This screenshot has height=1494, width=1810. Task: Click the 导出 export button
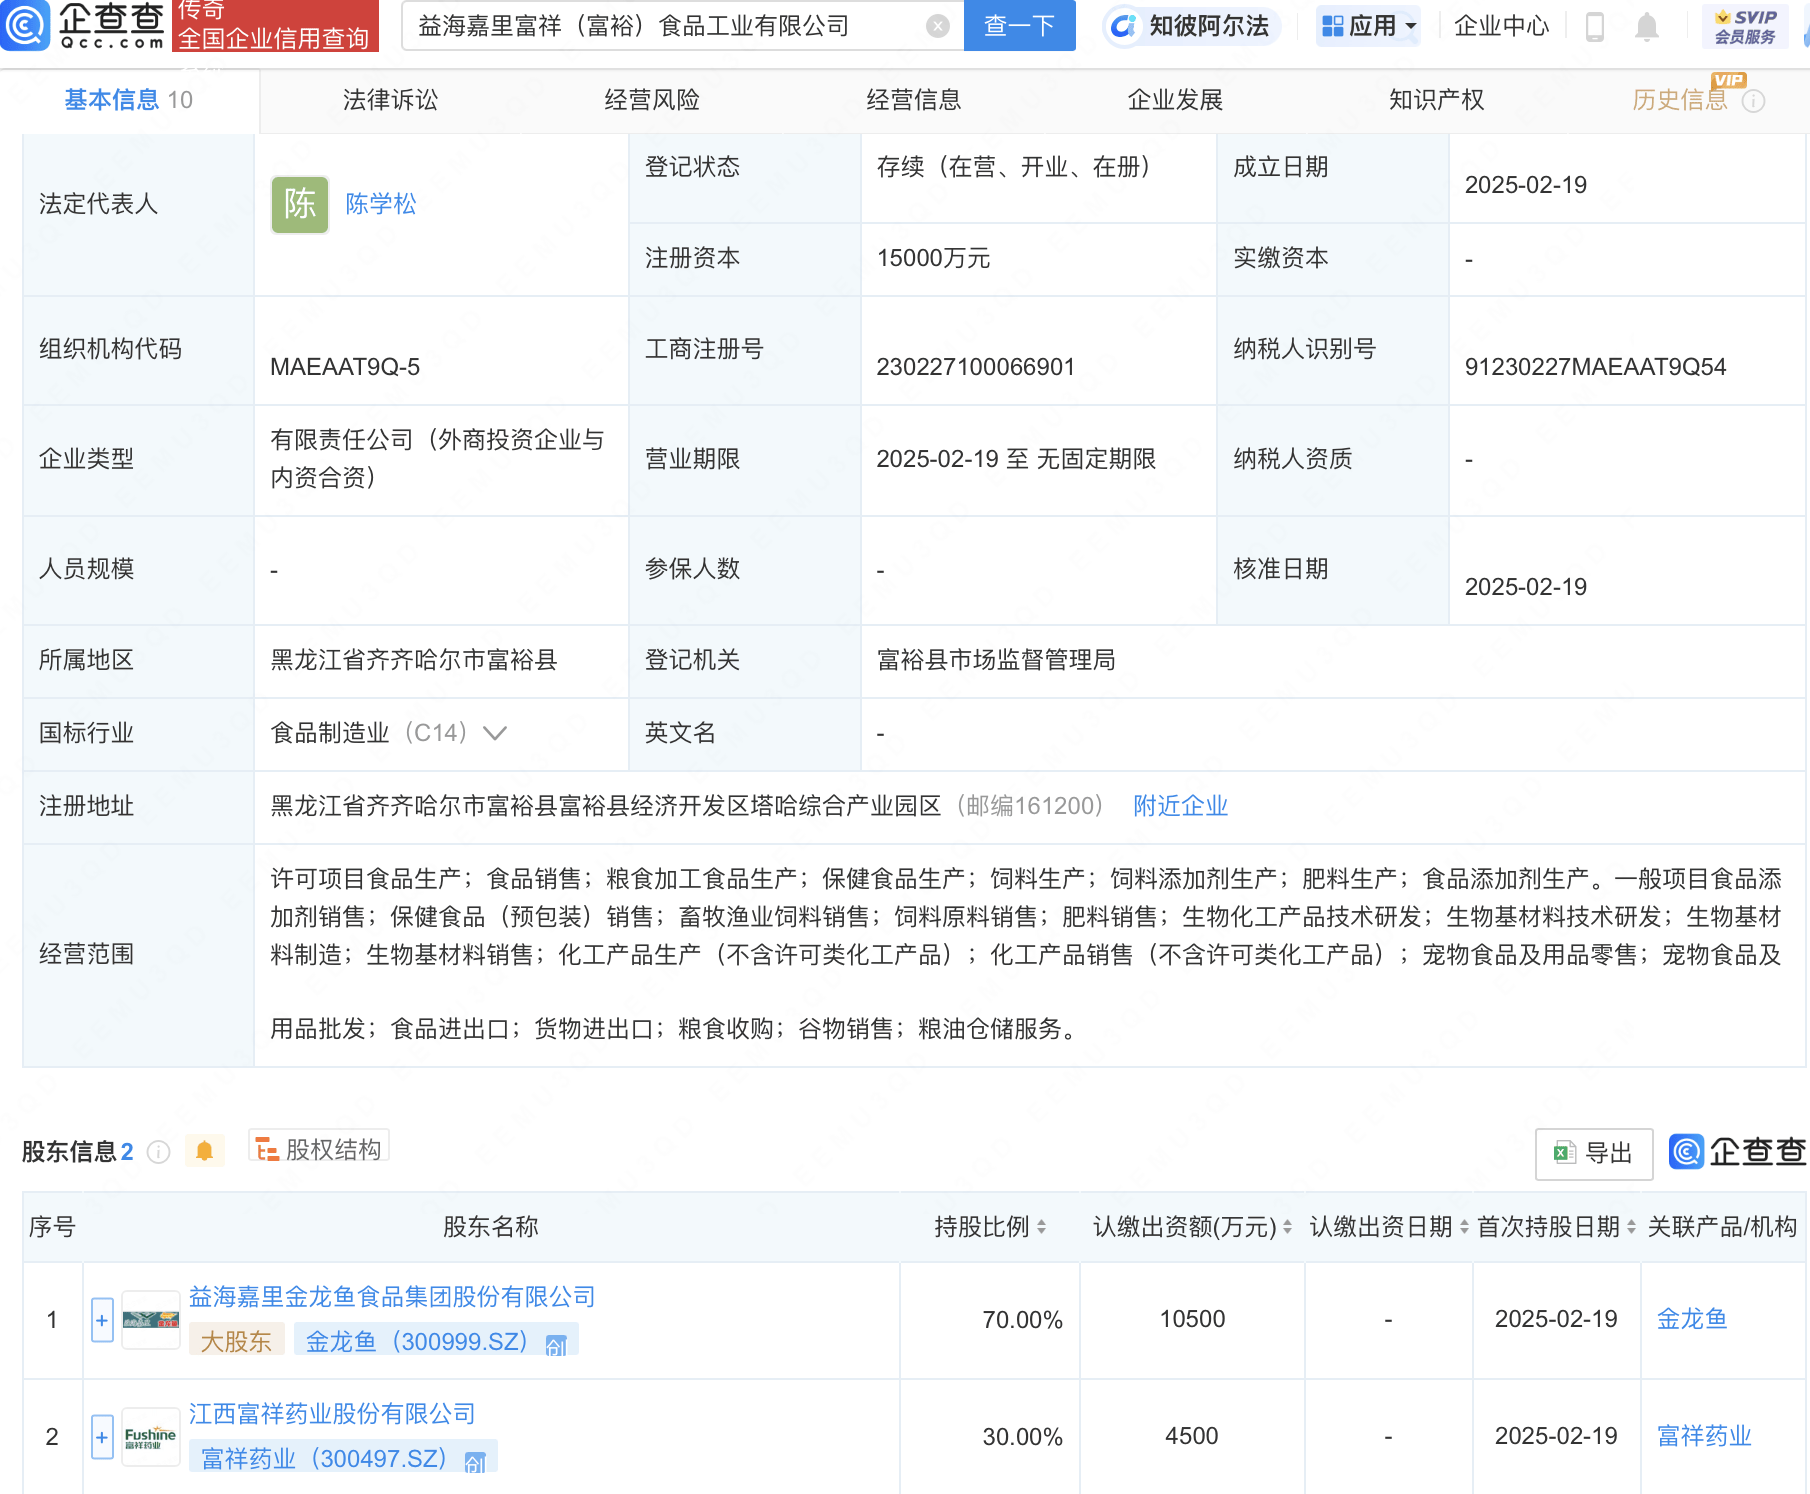click(x=1594, y=1153)
